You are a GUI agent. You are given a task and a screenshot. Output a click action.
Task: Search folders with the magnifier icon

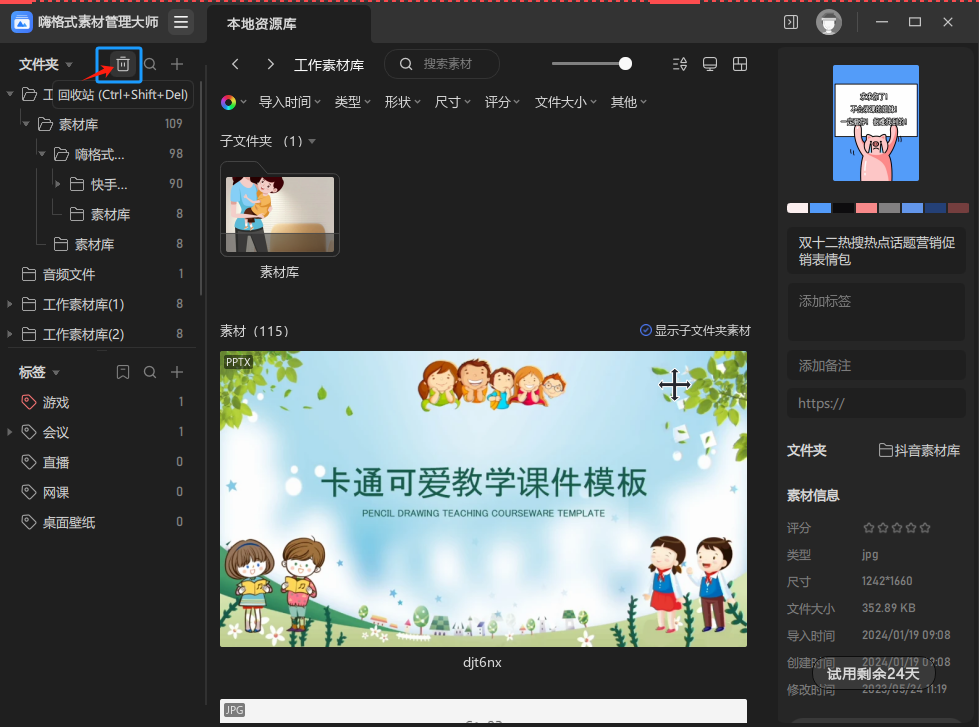(x=150, y=64)
